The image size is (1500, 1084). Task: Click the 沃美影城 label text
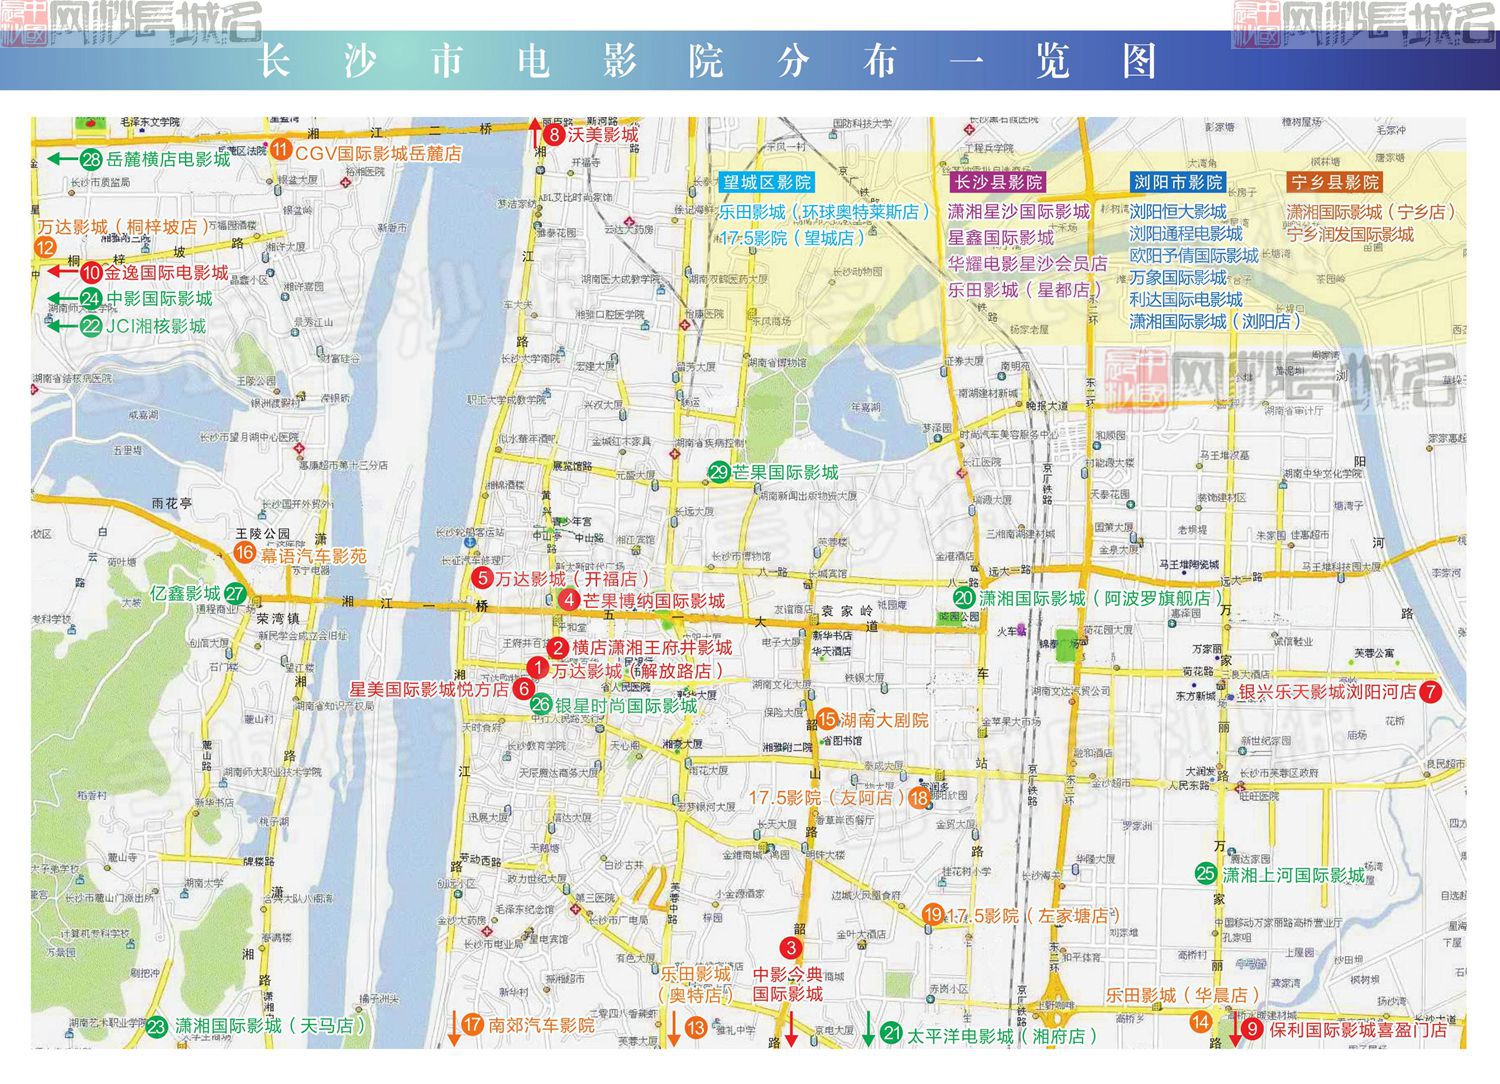[603, 135]
